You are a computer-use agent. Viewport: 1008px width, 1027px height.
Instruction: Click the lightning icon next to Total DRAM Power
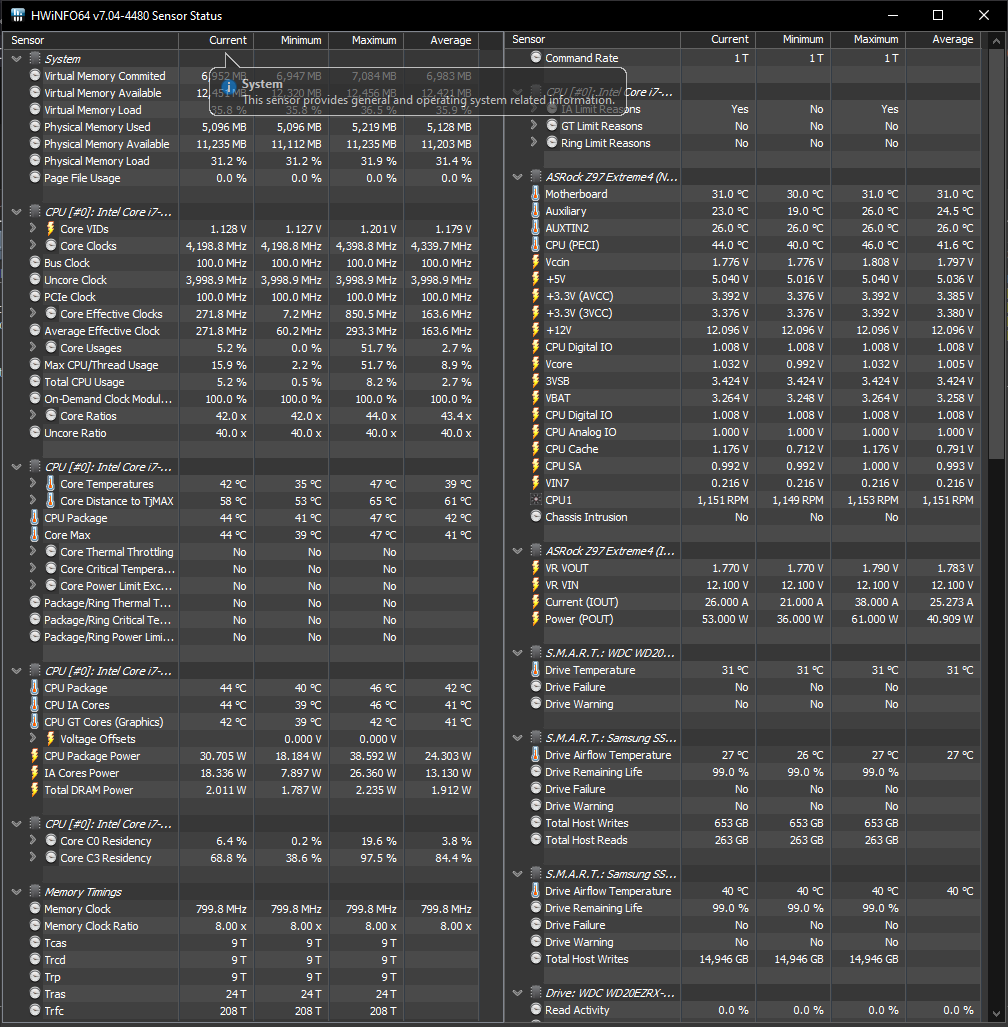point(35,790)
